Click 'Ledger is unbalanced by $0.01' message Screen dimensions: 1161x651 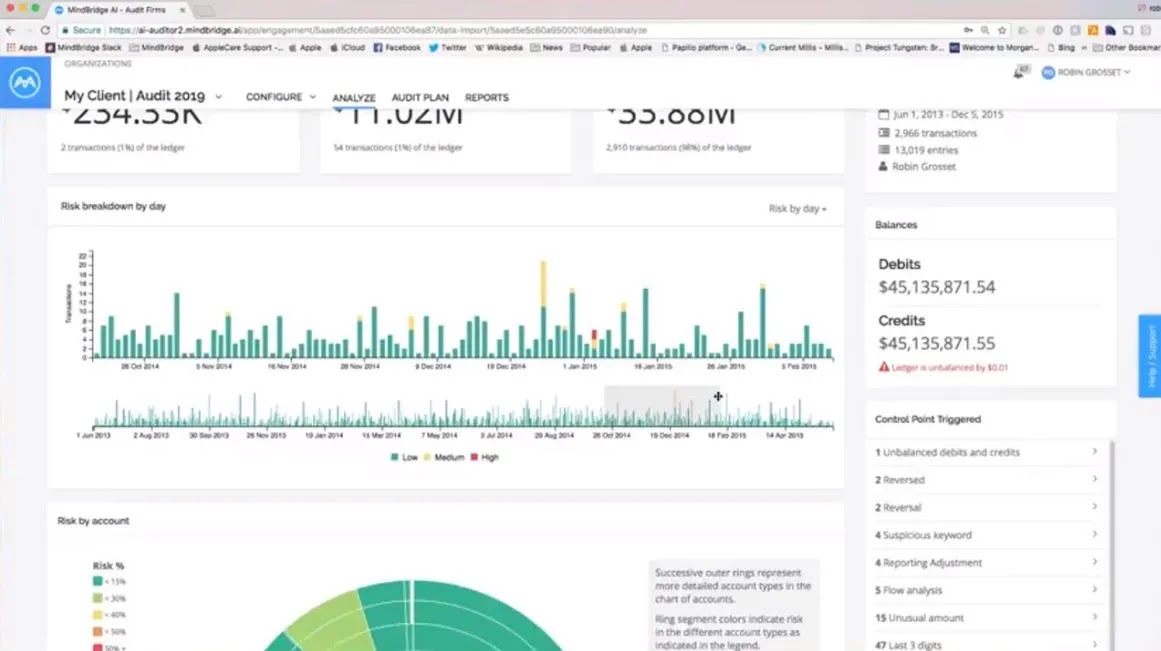pos(949,367)
